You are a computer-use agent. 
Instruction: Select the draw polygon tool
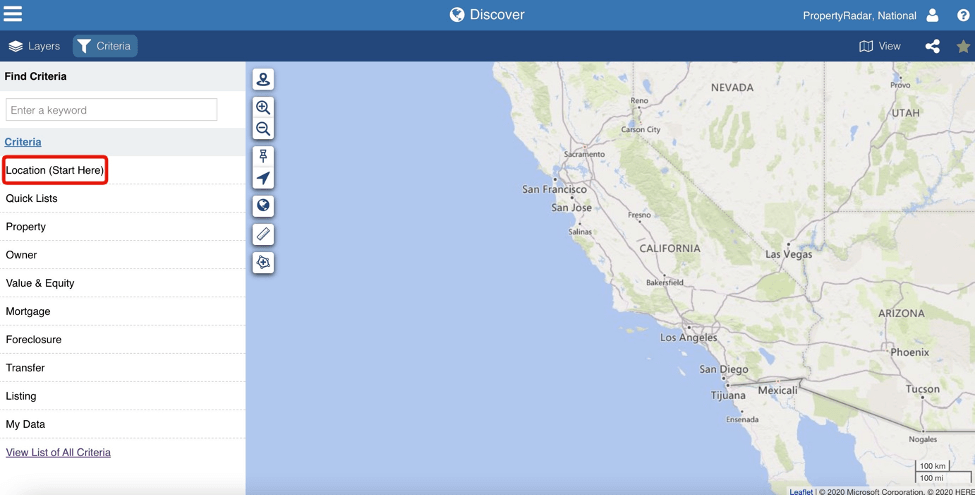264,262
